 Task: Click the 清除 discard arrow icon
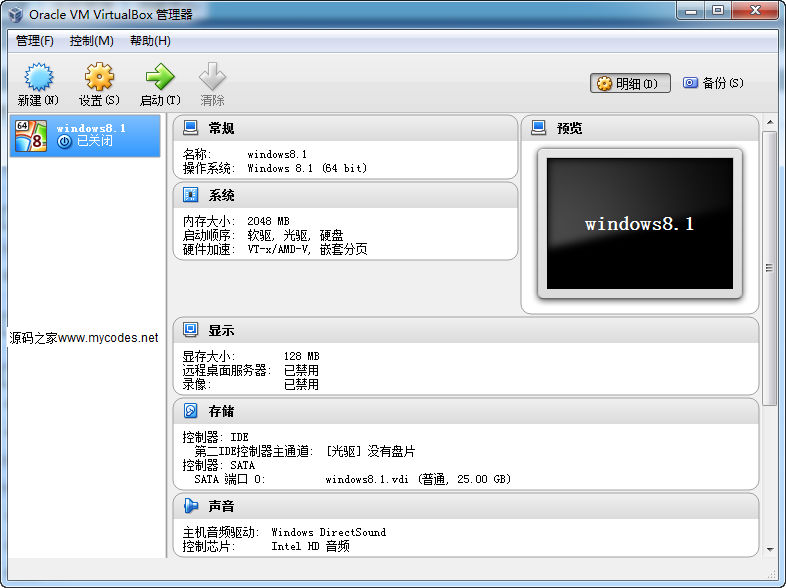click(212, 77)
